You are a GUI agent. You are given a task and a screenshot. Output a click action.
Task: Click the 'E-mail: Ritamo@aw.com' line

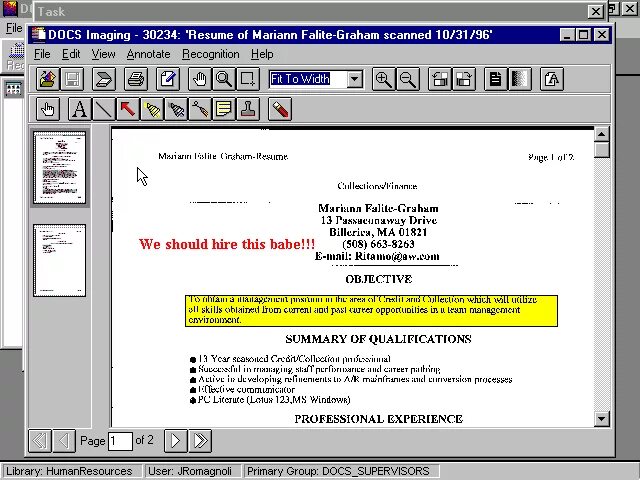coord(377,256)
